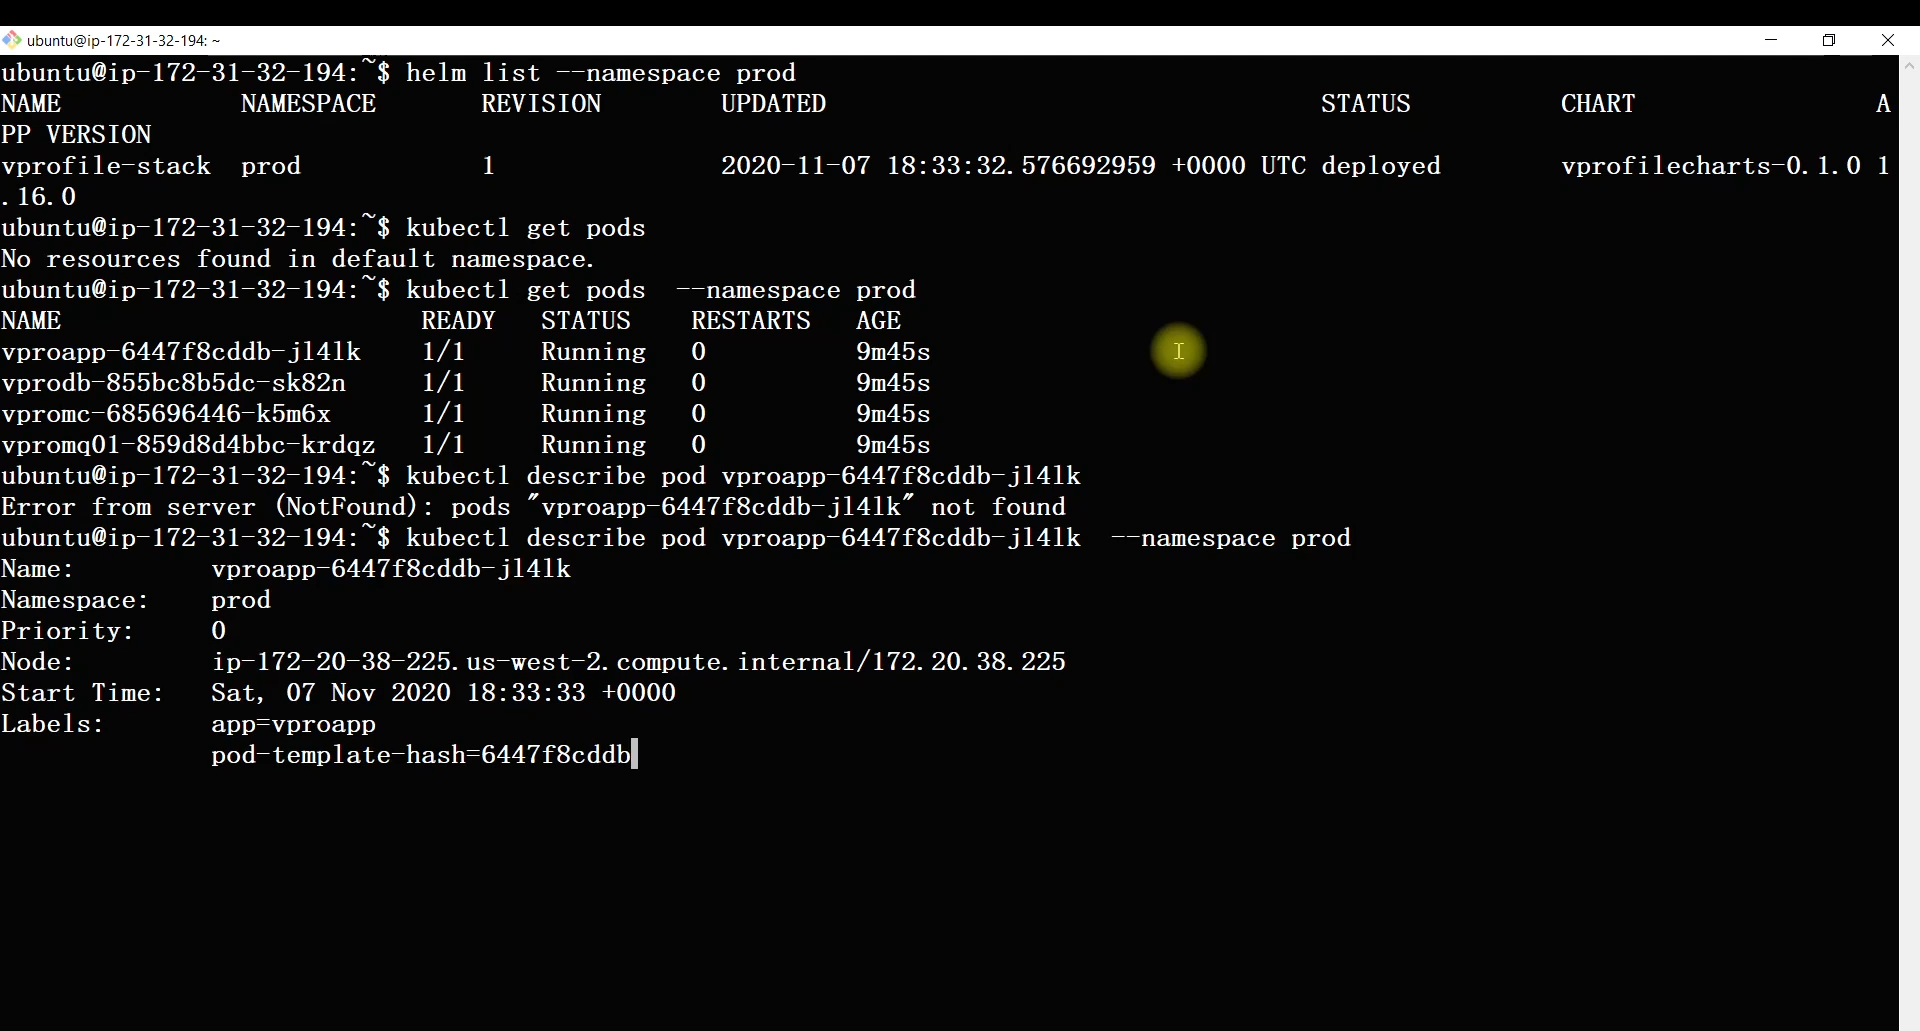The height and width of the screenshot is (1031, 1920).
Task: Click the 'vprofile-stack' release name
Action: coord(106,166)
